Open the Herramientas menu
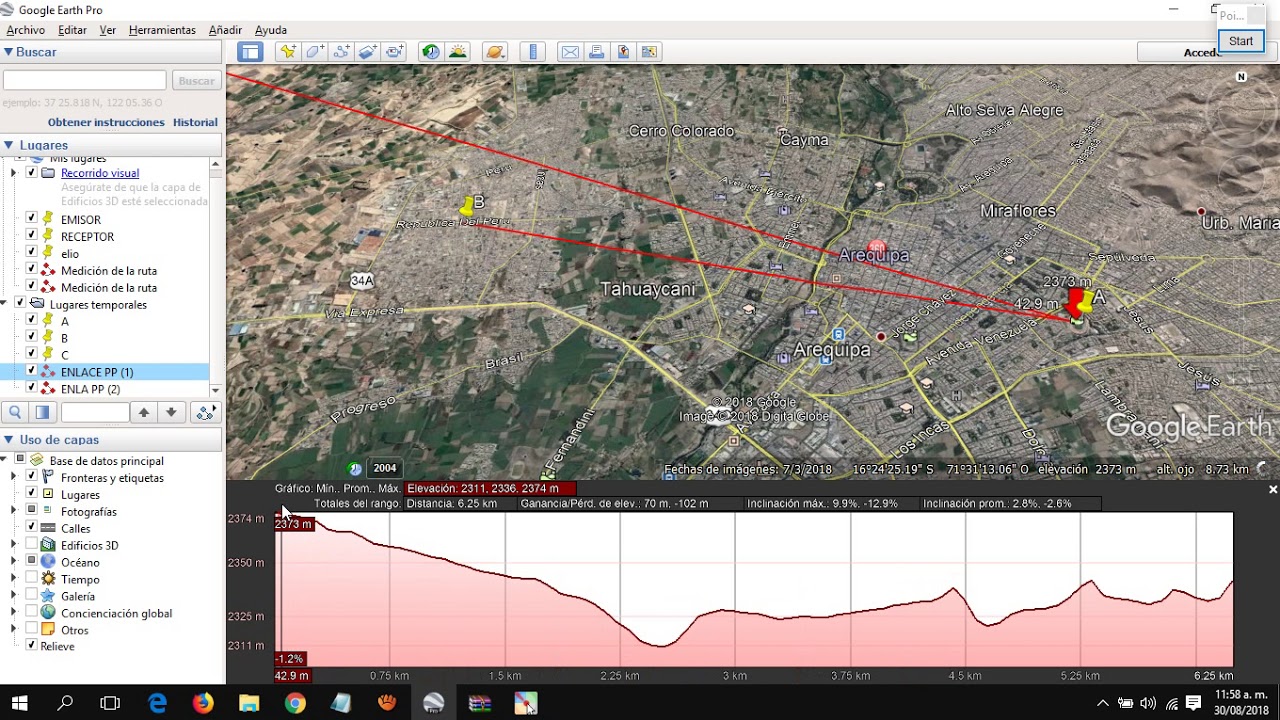Screen dimensions: 1280x720 point(162,30)
